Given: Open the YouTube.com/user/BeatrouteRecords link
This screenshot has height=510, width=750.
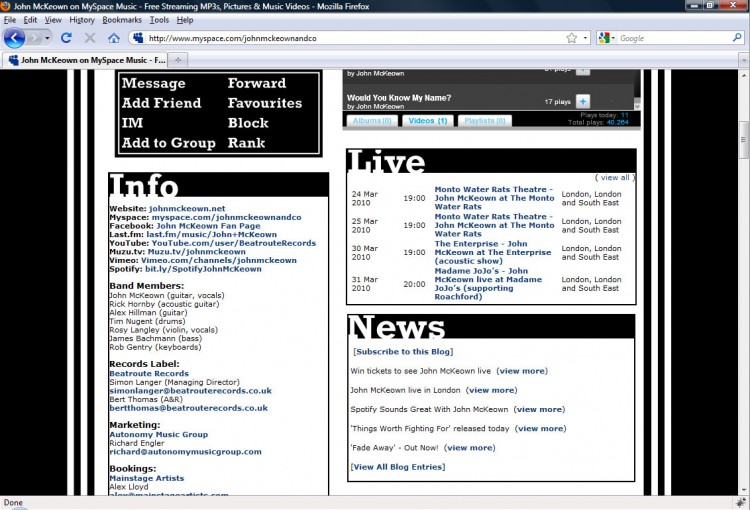Looking at the screenshot, I should tap(234, 243).
